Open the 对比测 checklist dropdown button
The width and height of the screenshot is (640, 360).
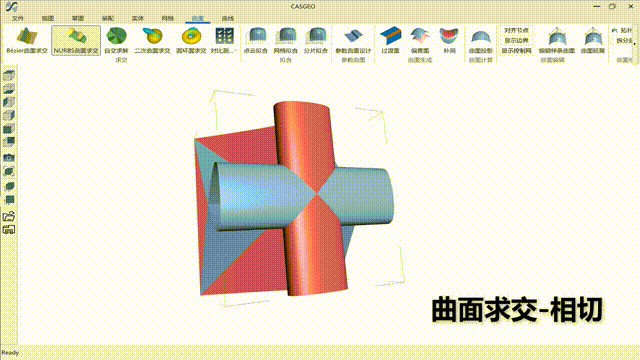click(x=224, y=40)
